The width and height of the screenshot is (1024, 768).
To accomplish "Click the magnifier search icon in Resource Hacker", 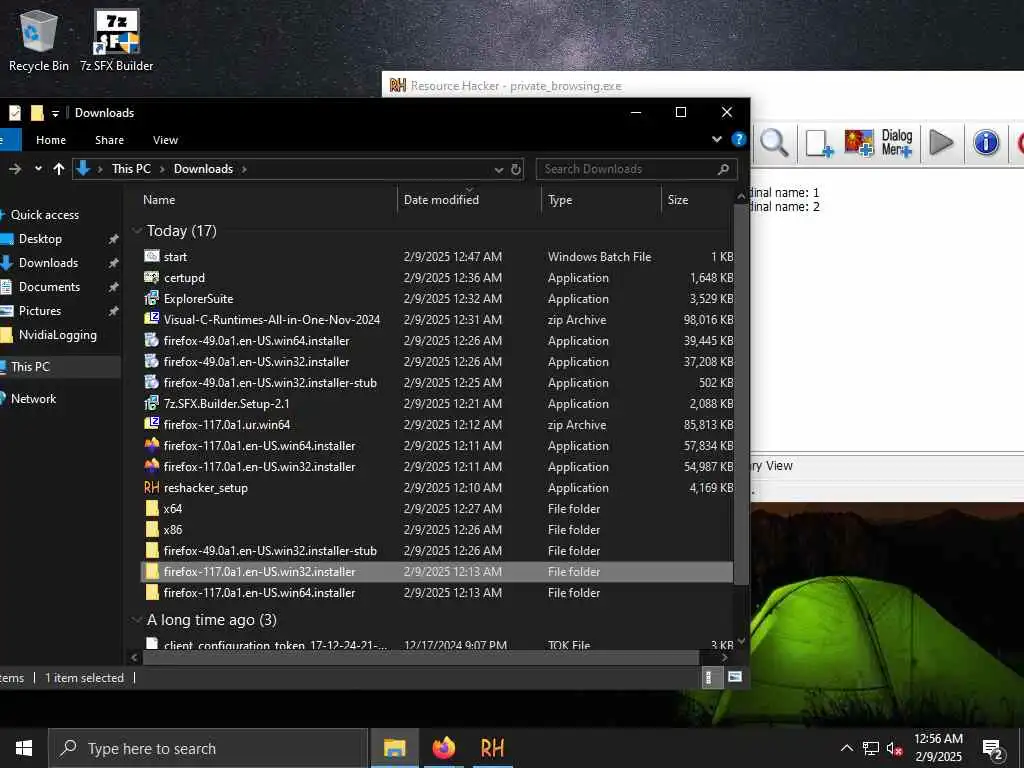I will 774,142.
